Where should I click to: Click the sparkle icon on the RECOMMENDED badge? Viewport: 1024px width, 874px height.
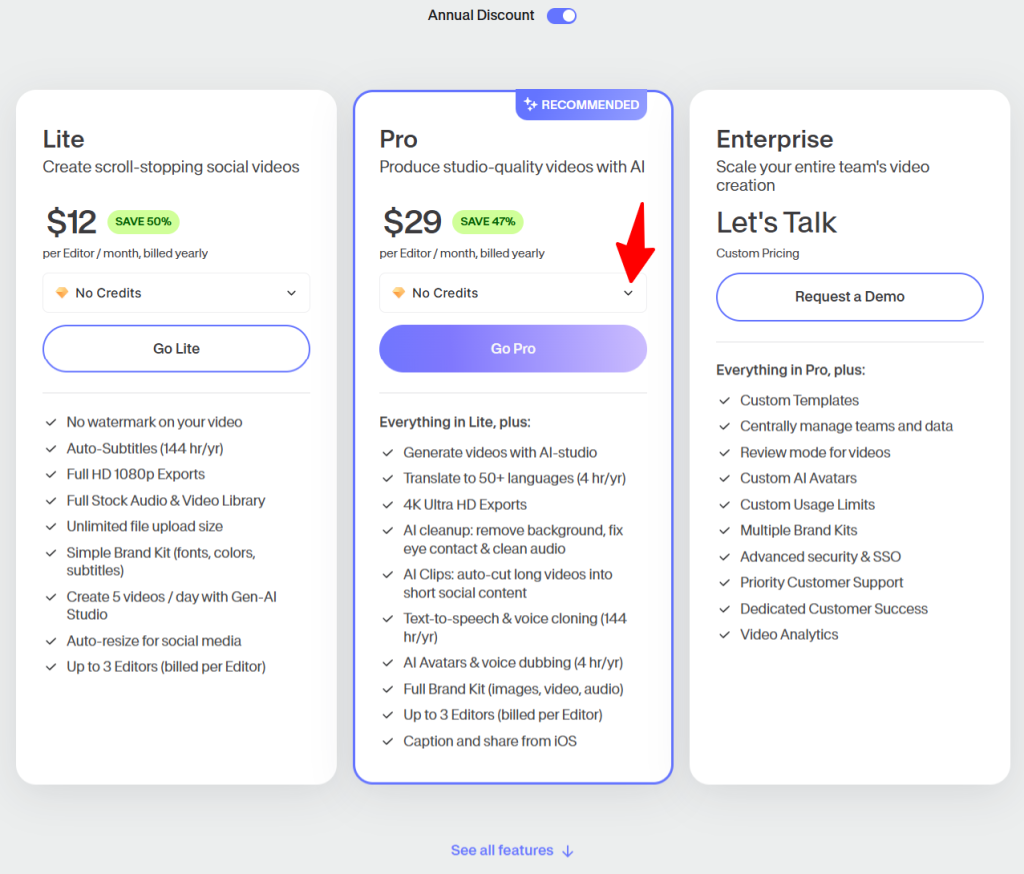click(529, 104)
